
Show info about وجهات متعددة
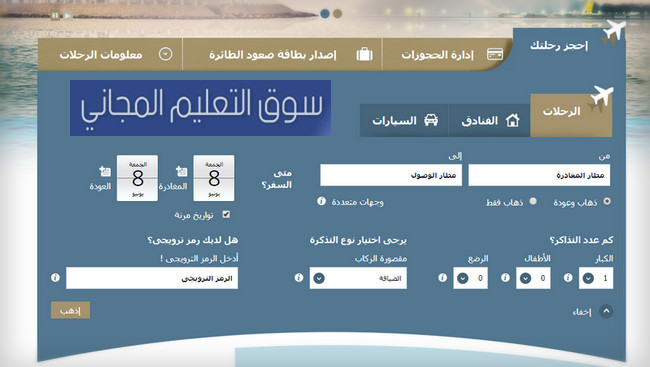coord(321,201)
